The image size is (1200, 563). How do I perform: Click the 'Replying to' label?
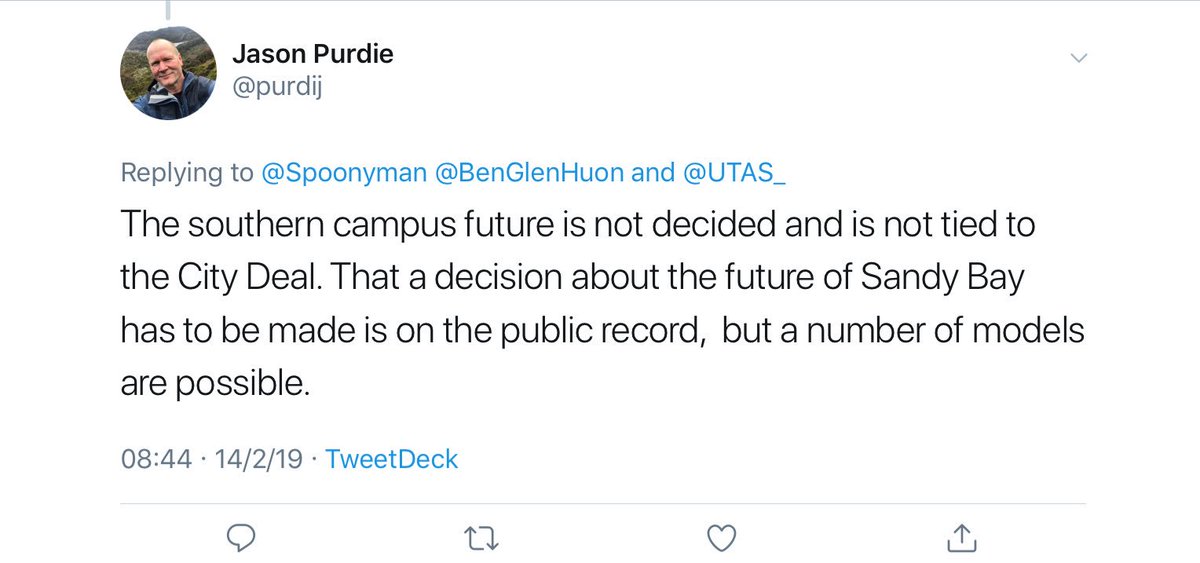(187, 173)
